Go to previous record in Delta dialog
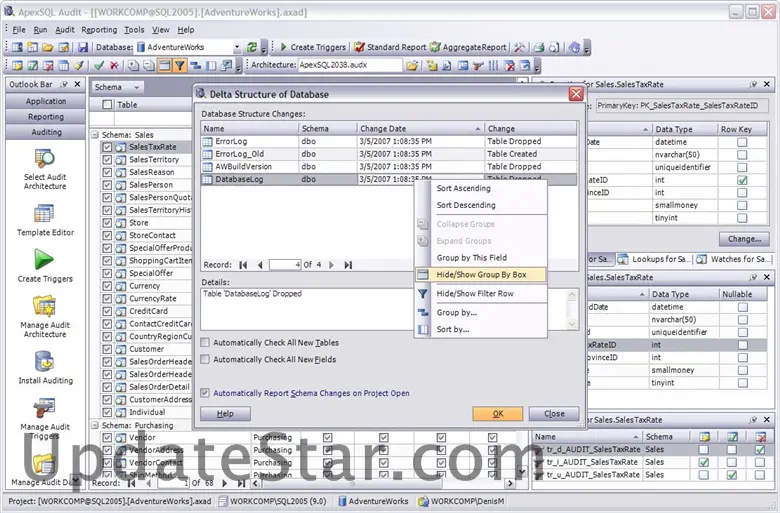The image size is (780, 513). [260, 265]
